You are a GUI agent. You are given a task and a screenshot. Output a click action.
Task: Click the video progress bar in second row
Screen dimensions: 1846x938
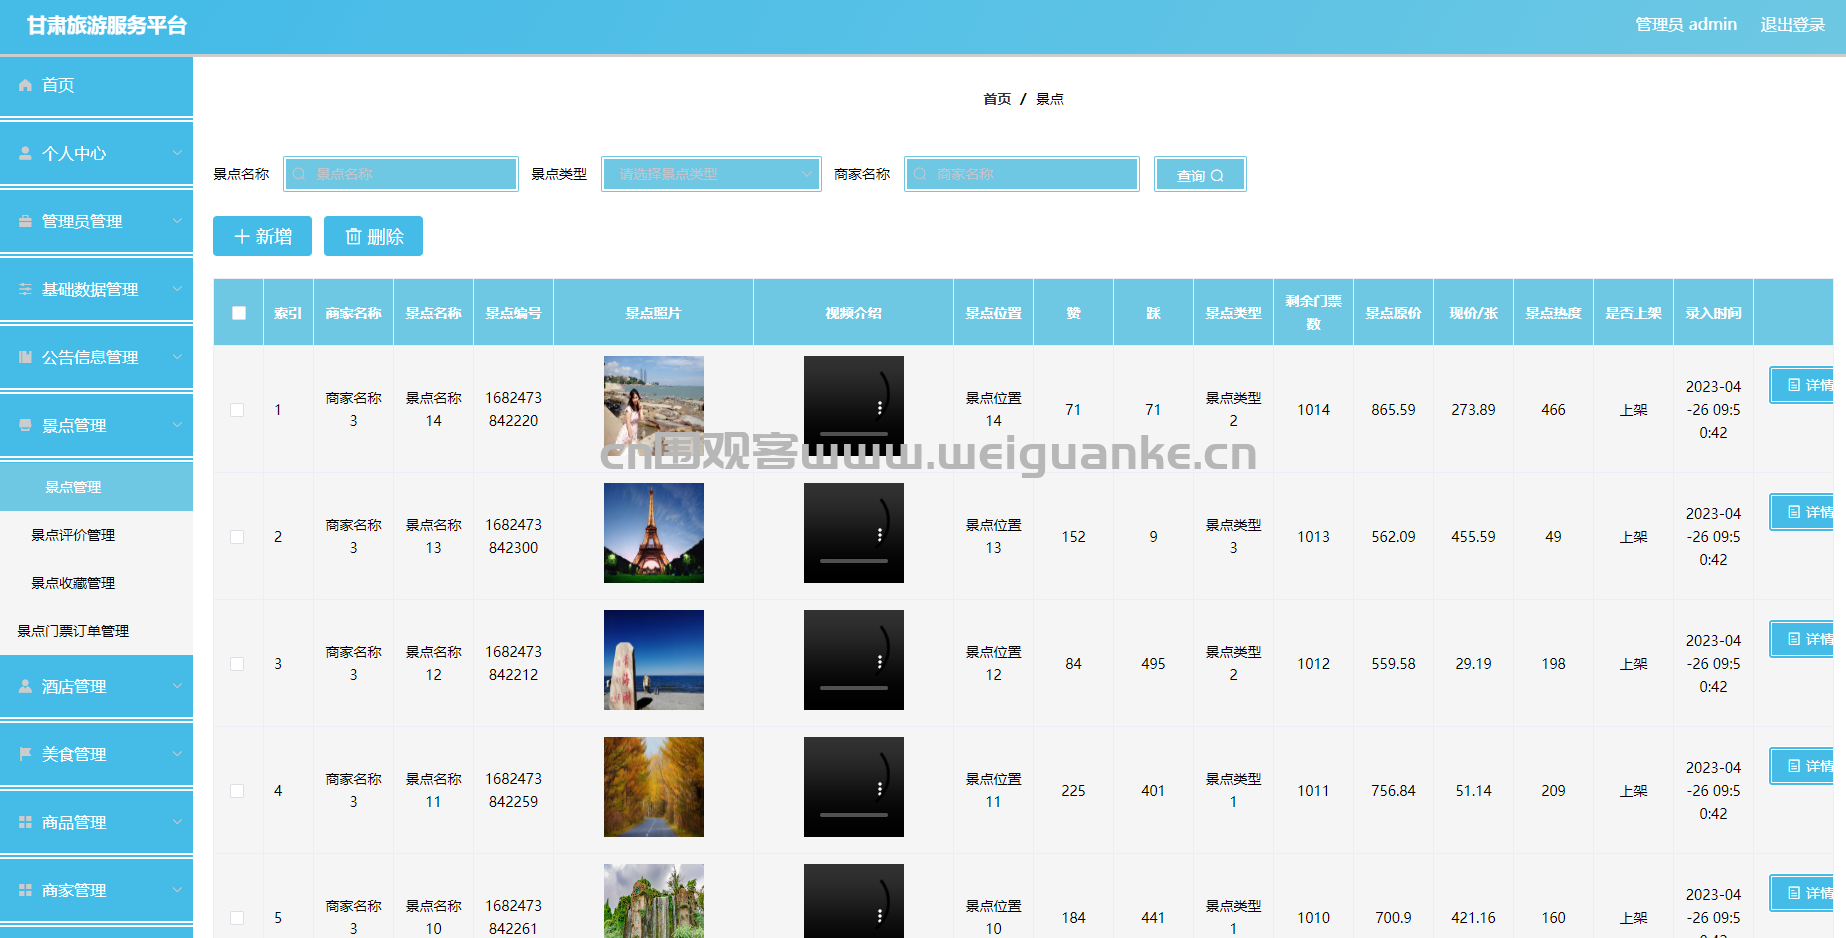[x=853, y=561]
